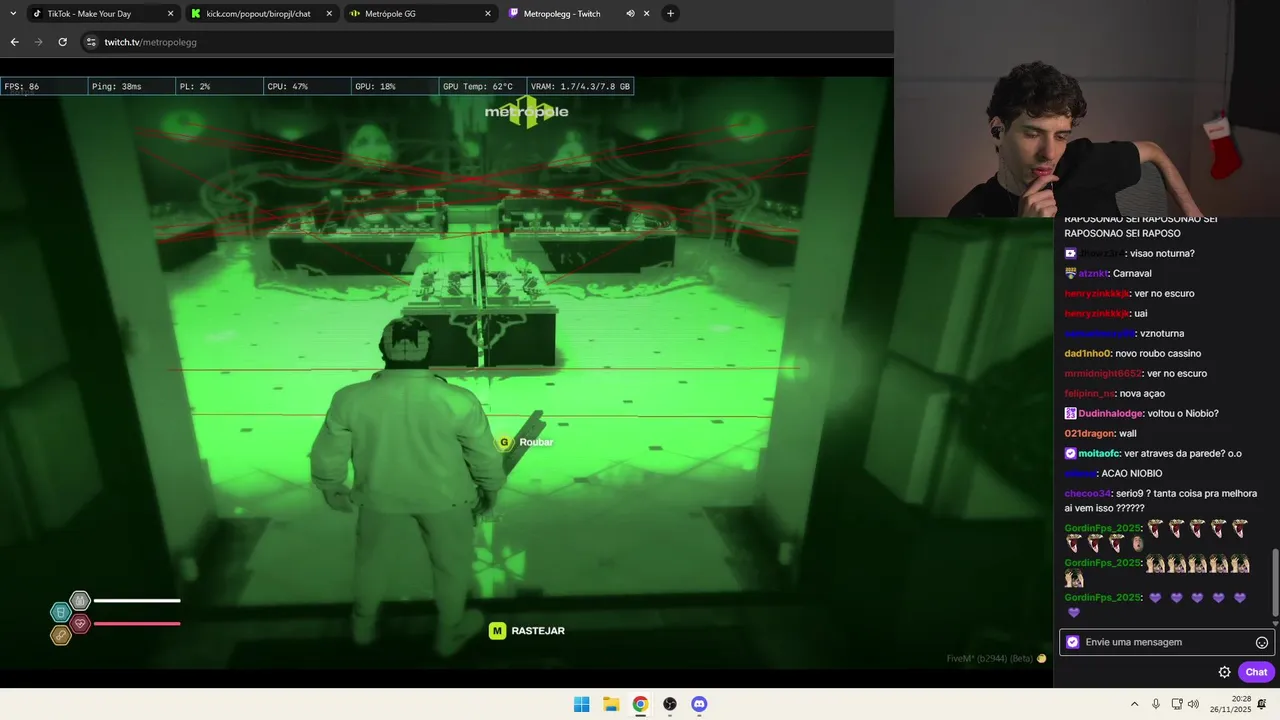
Task: Click the Kick tab favicon
Action: (196, 14)
